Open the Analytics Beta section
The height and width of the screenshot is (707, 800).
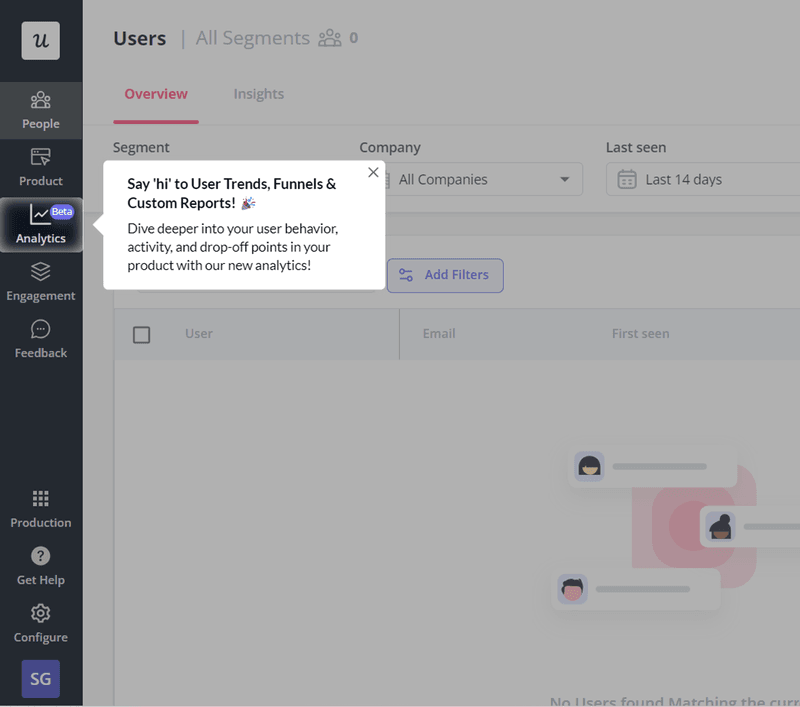(x=40, y=224)
